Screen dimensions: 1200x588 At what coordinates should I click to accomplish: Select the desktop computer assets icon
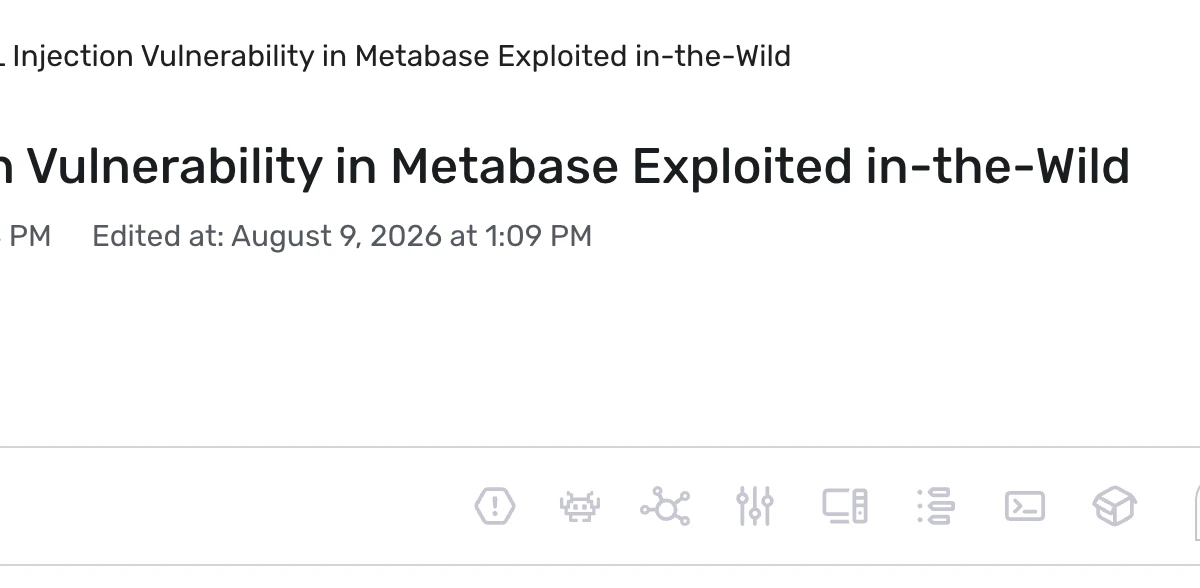click(845, 507)
